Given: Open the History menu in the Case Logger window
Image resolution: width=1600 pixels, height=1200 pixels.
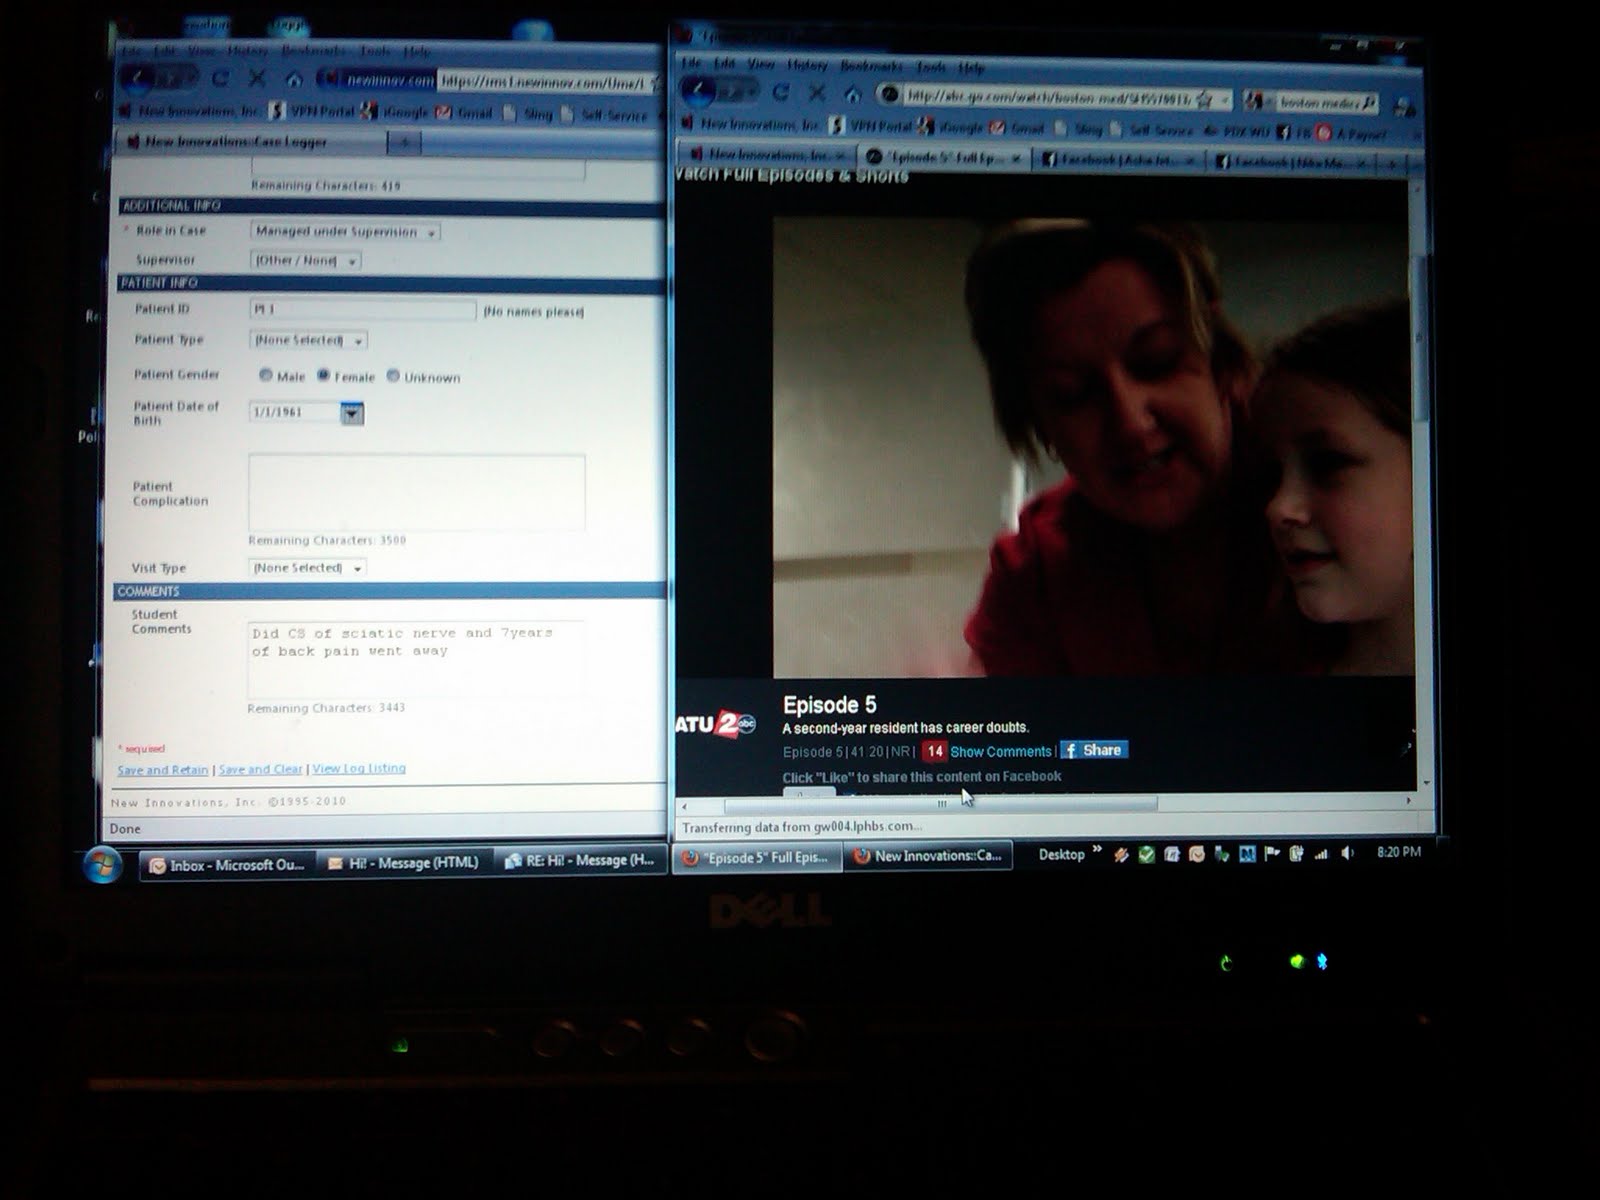Looking at the screenshot, I should 247,50.
